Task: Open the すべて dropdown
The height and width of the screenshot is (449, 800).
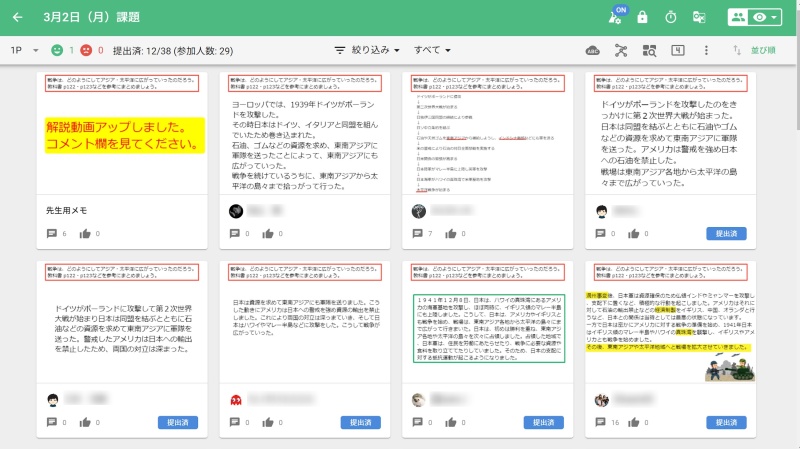Action: 432,50
